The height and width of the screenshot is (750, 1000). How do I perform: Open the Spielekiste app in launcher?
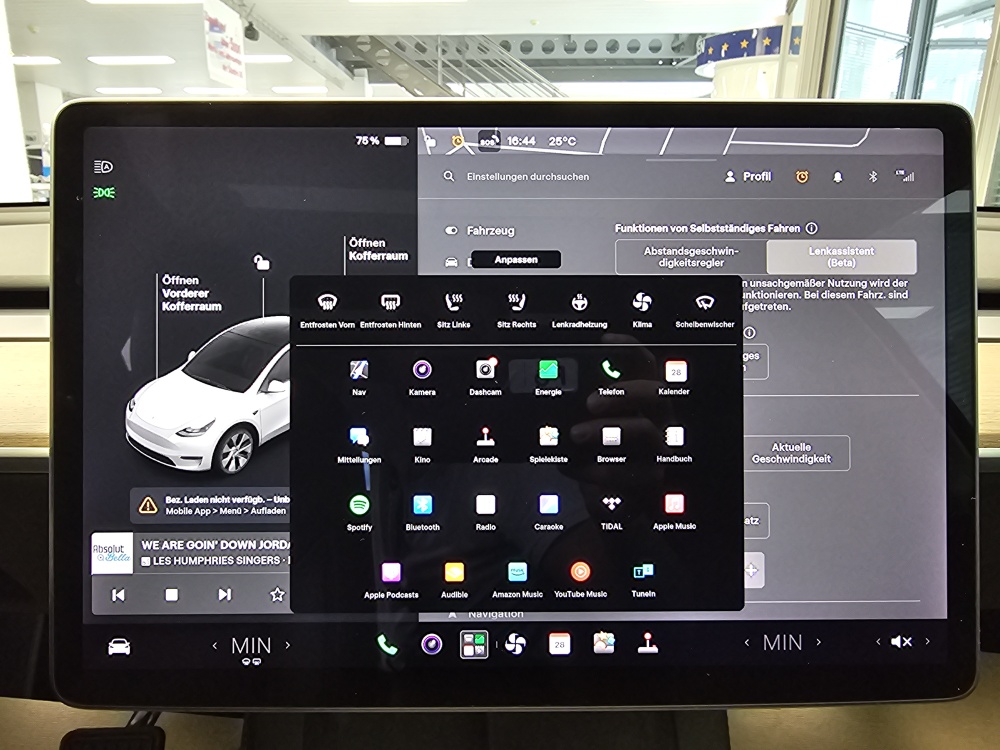(548, 445)
